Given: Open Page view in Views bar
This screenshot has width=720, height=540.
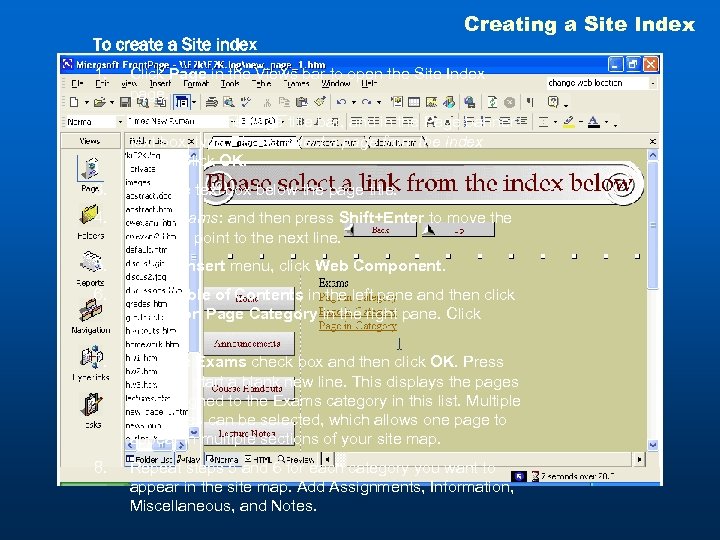Looking at the screenshot, I should [x=90, y=174].
